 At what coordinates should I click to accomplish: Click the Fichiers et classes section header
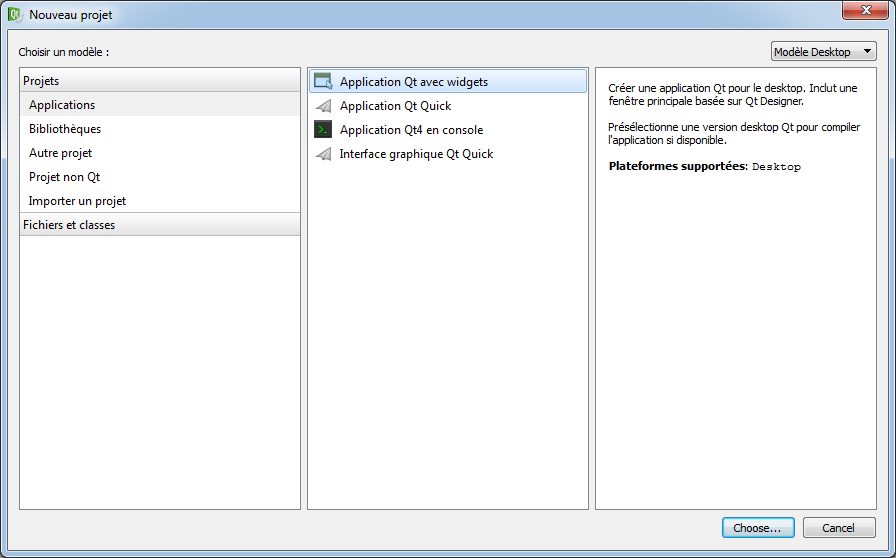159,225
